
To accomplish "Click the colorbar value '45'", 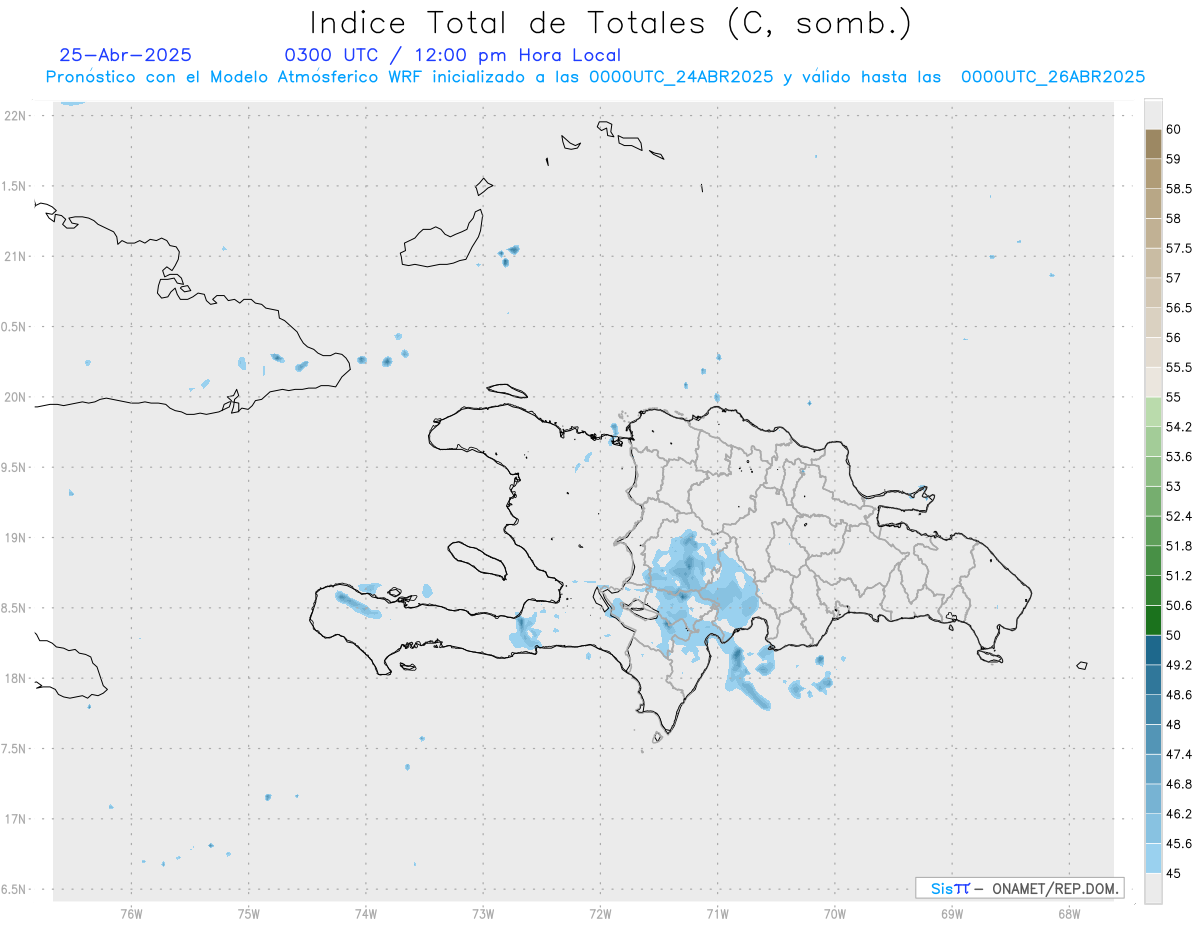I will click(1174, 873).
